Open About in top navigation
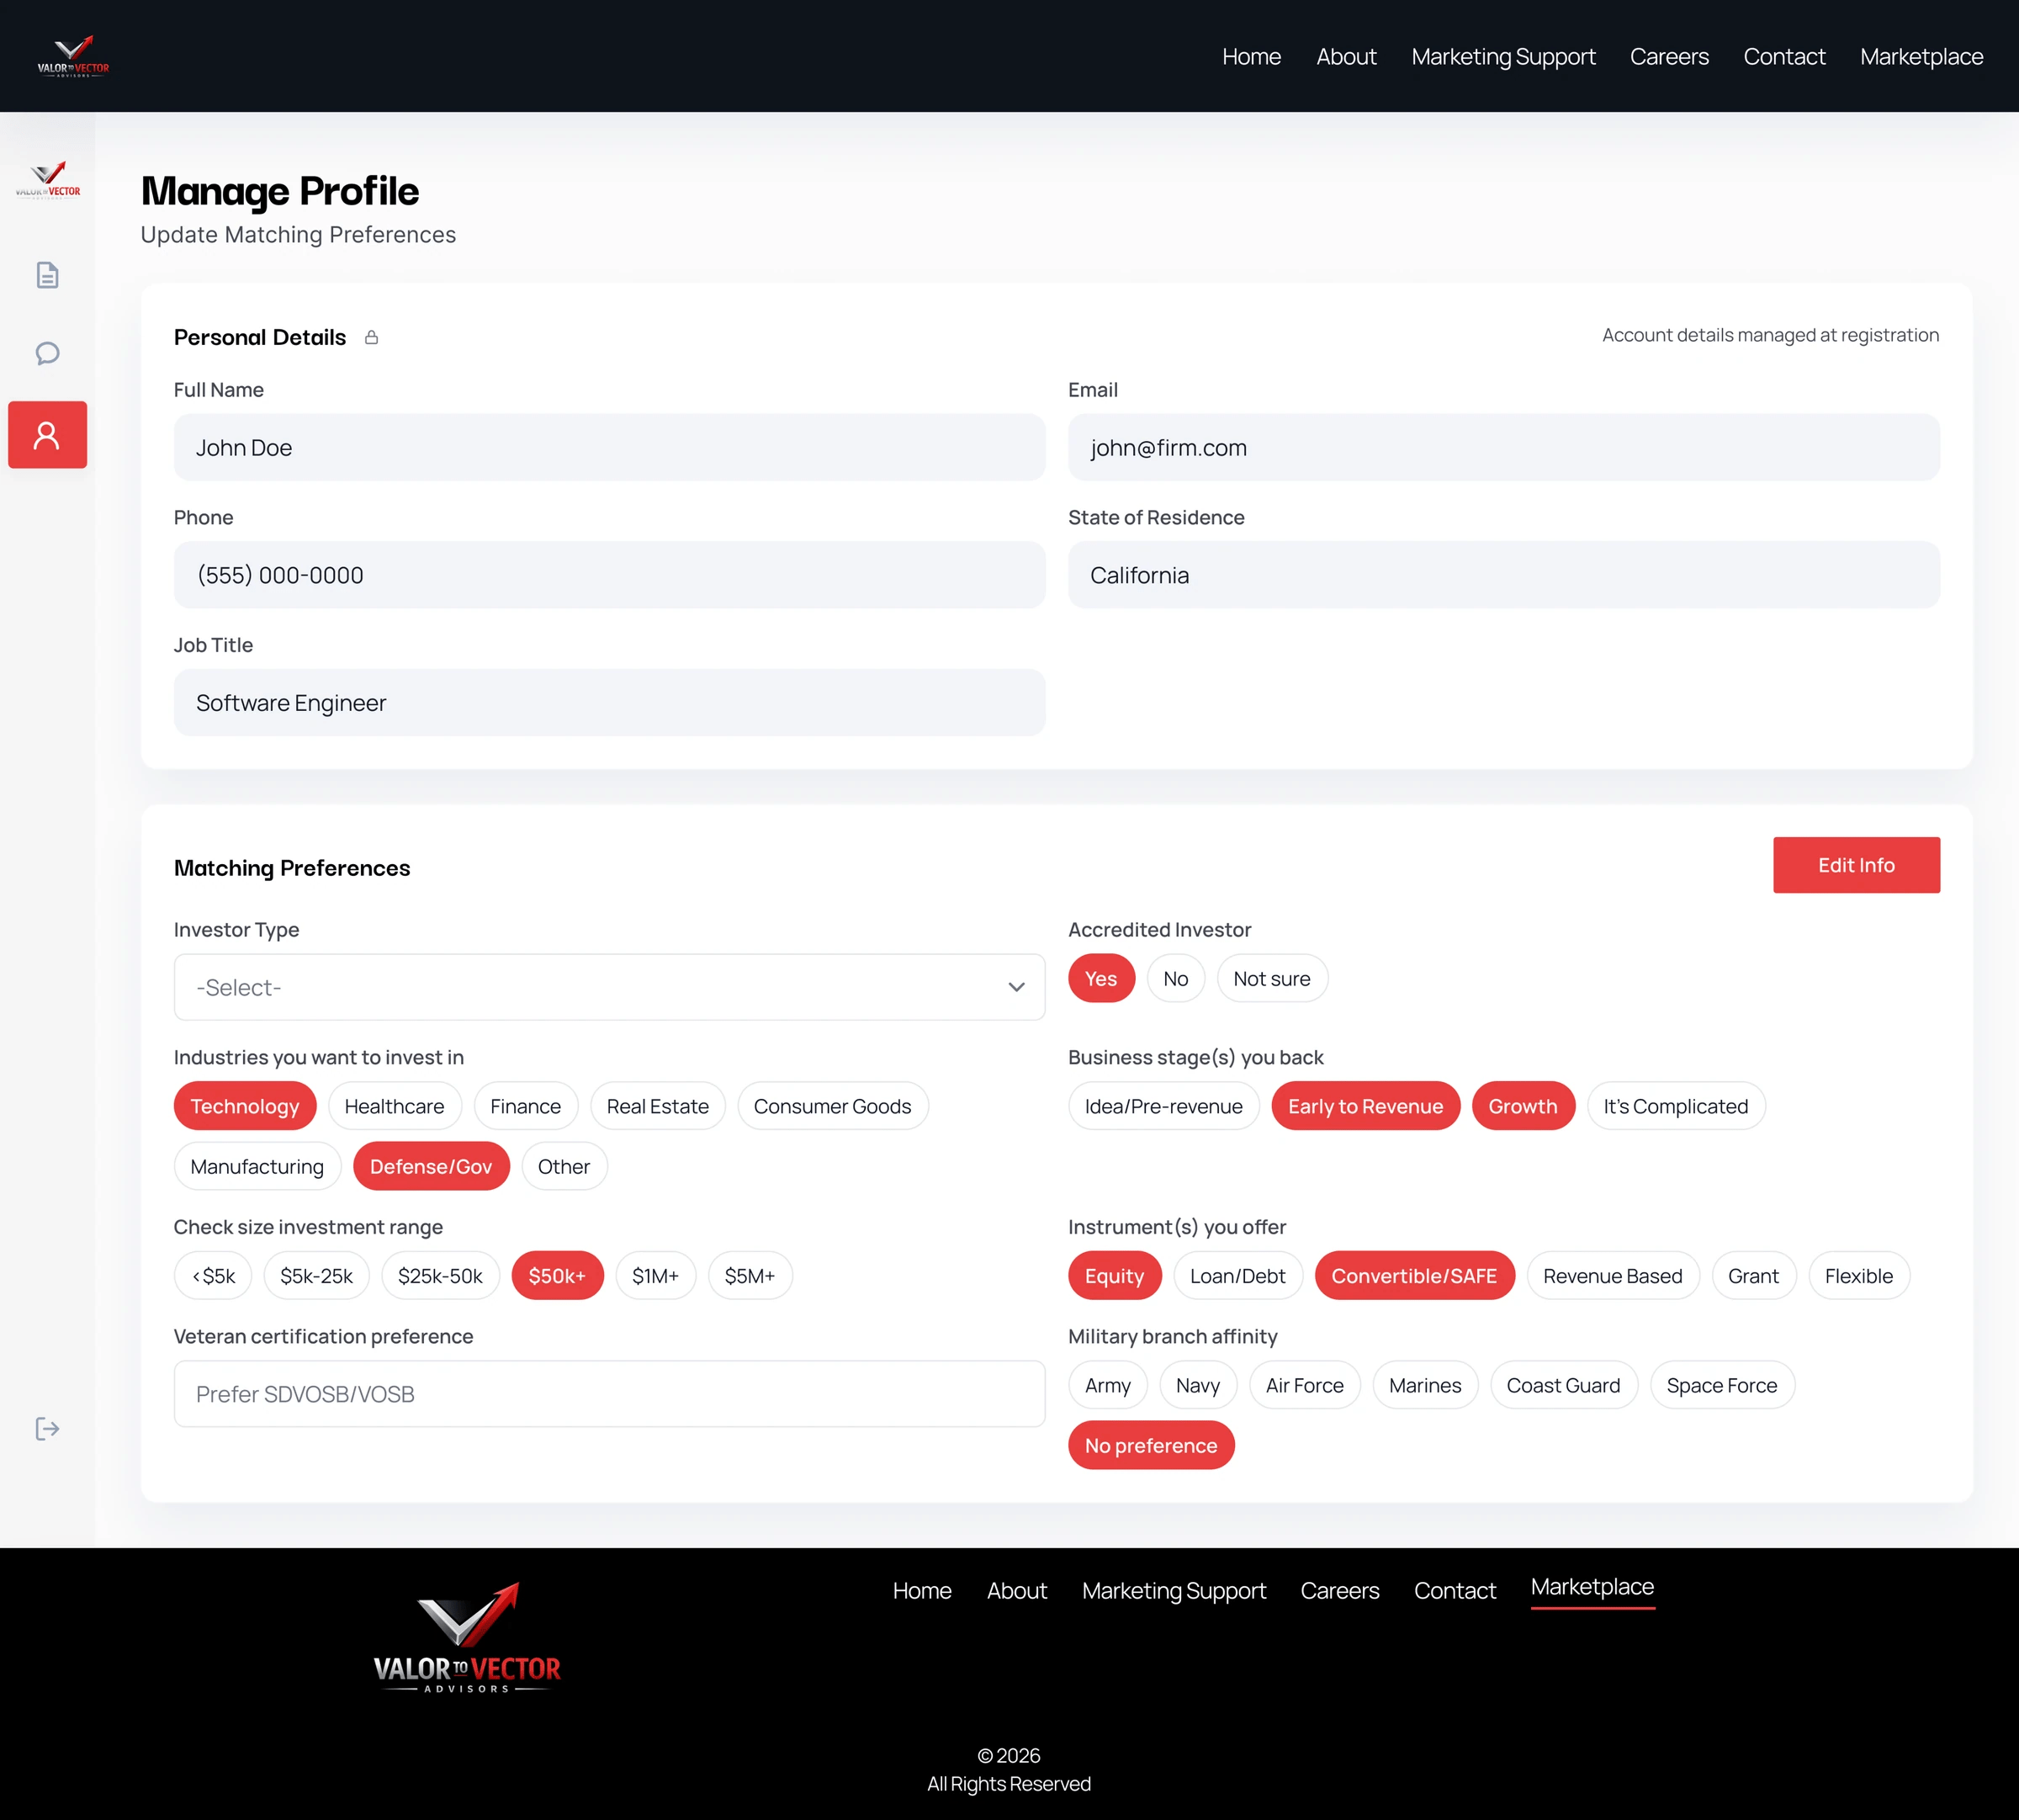The width and height of the screenshot is (2019, 1820). click(x=1346, y=57)
